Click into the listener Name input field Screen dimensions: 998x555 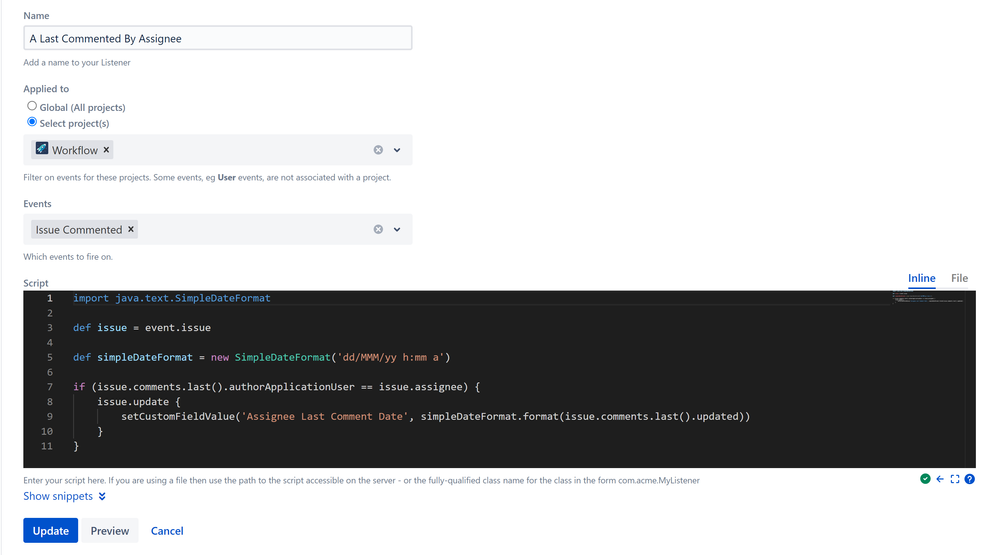(x=218, y=38)
